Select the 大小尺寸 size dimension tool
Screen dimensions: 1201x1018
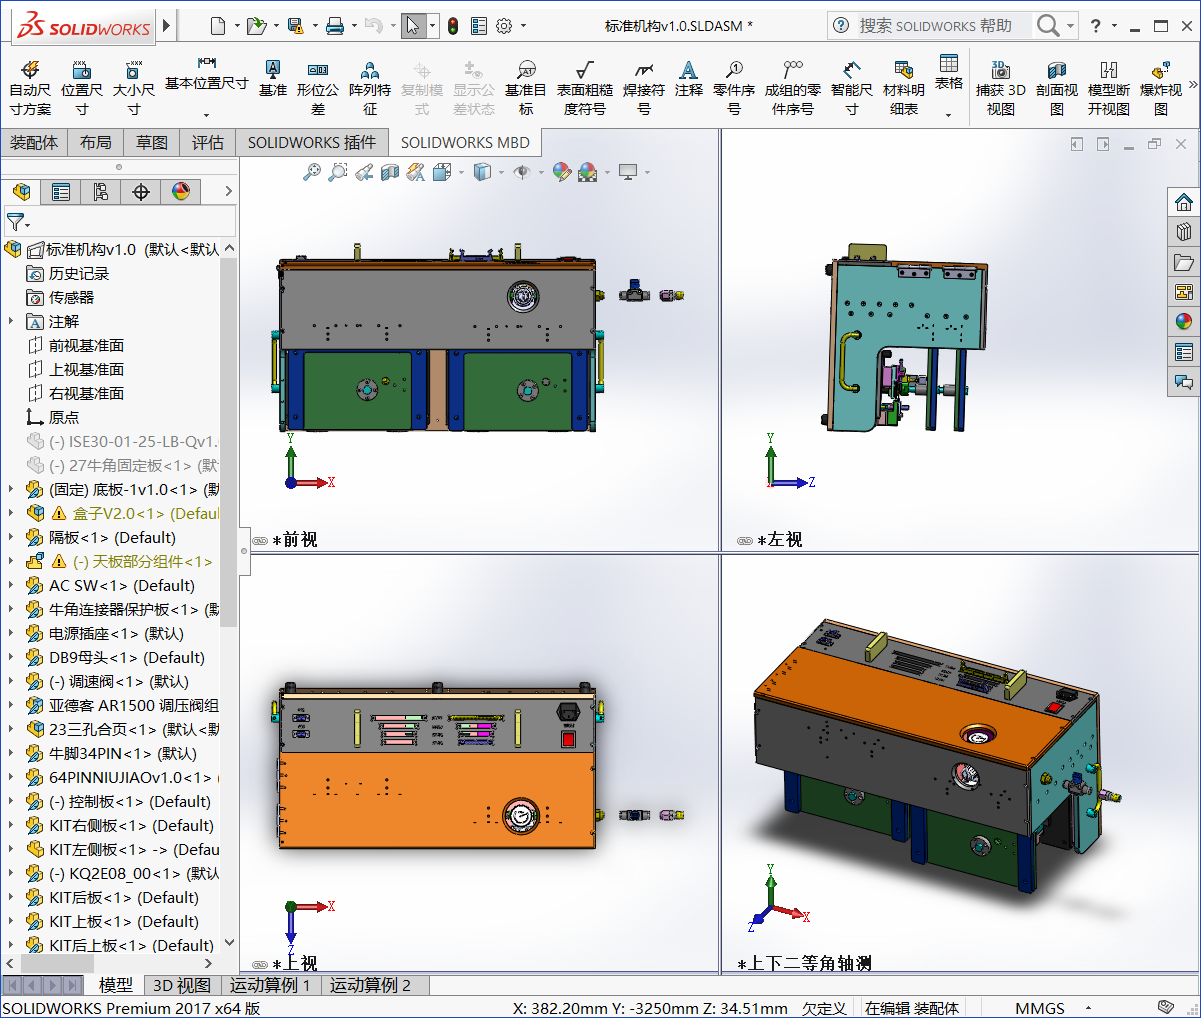(133, 88)
